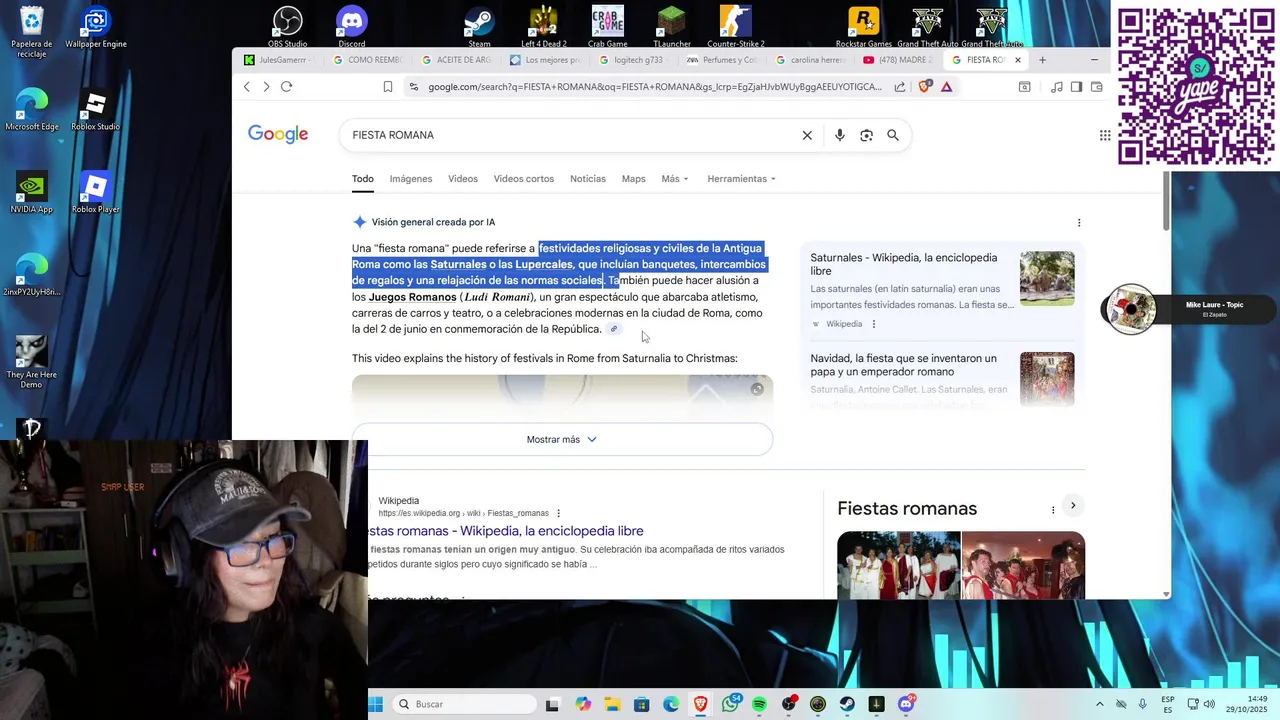Open Rockstar Games desktop shortcut
The image size is (1280, 720).
pos(864,27)
